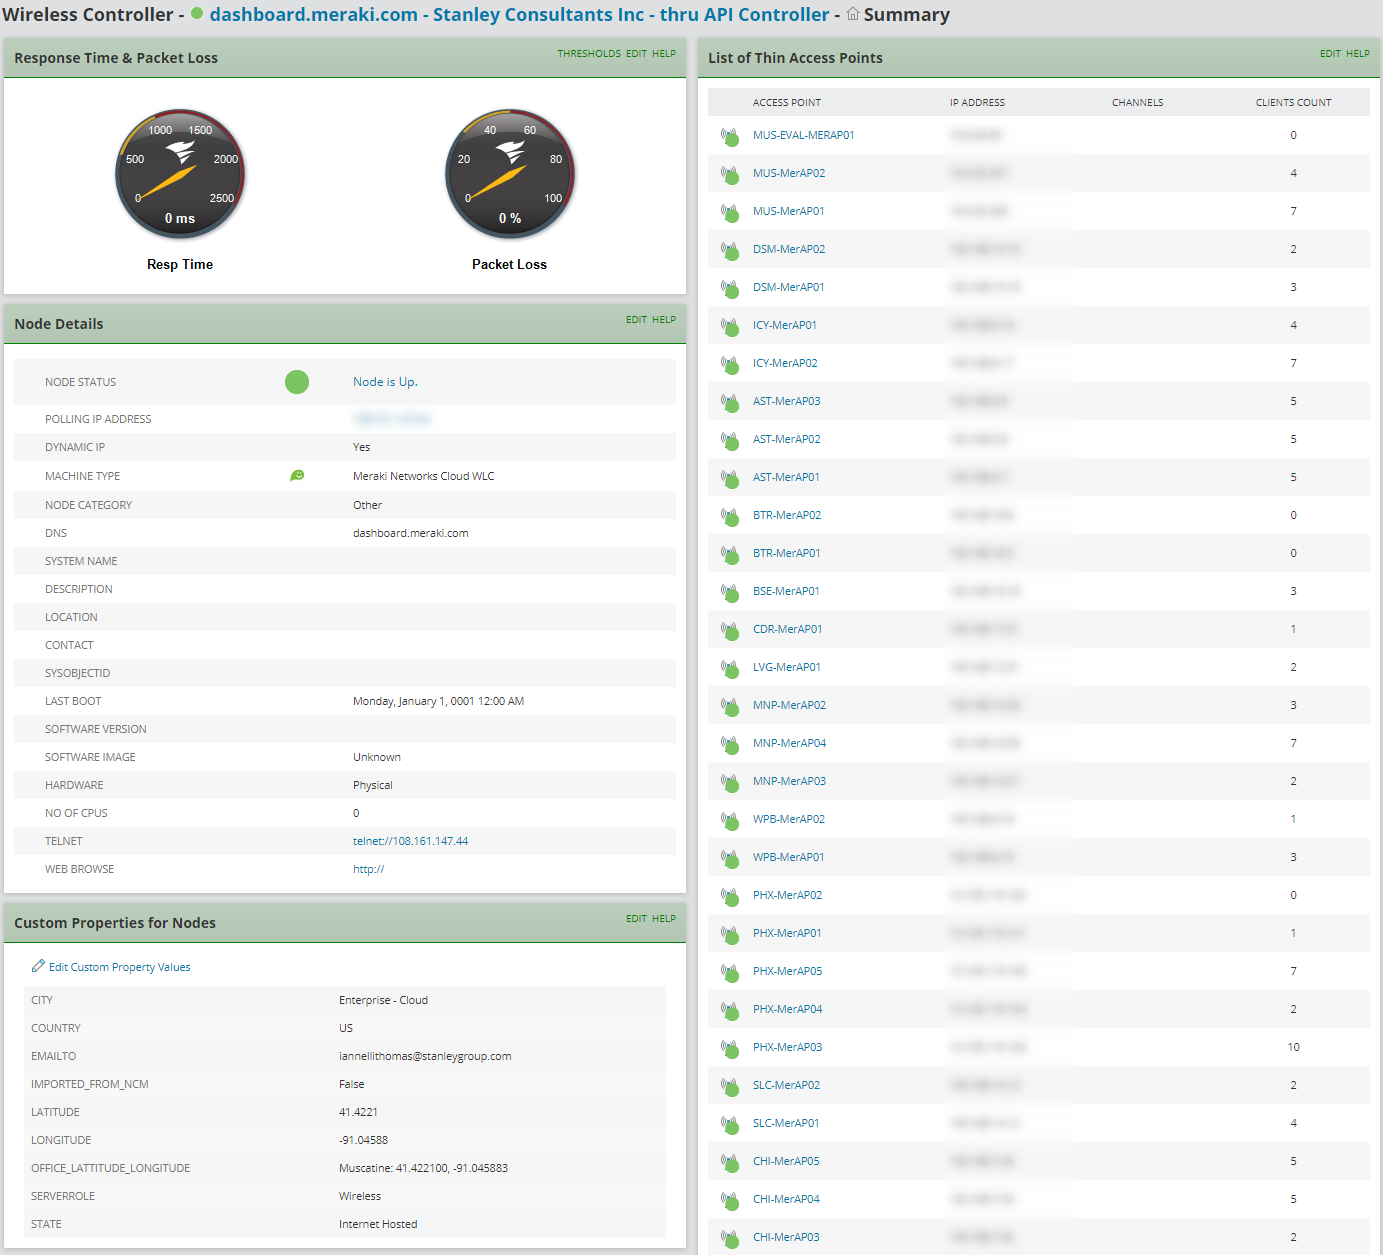
Task: Click the access point icon for DSM-MerAP02
Action: 730,250
